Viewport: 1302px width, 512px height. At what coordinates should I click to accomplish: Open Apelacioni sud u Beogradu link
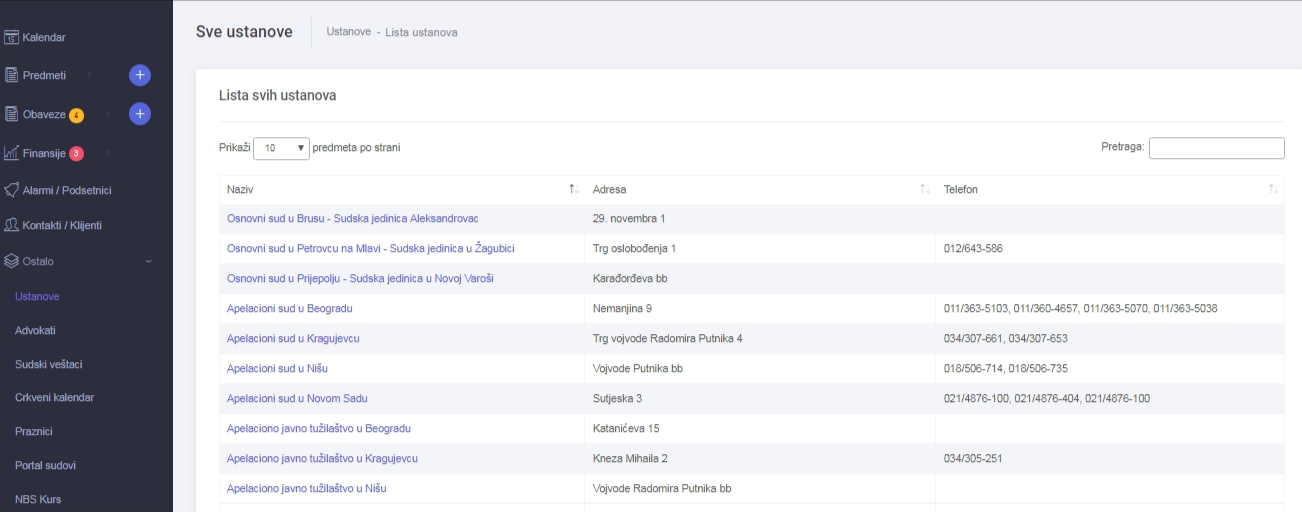point(289,309)
